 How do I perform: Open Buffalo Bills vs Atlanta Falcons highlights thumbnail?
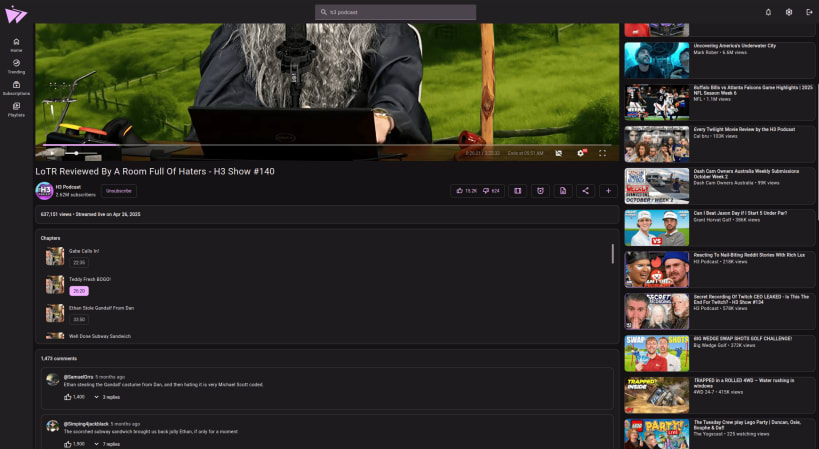coord(657,102)
